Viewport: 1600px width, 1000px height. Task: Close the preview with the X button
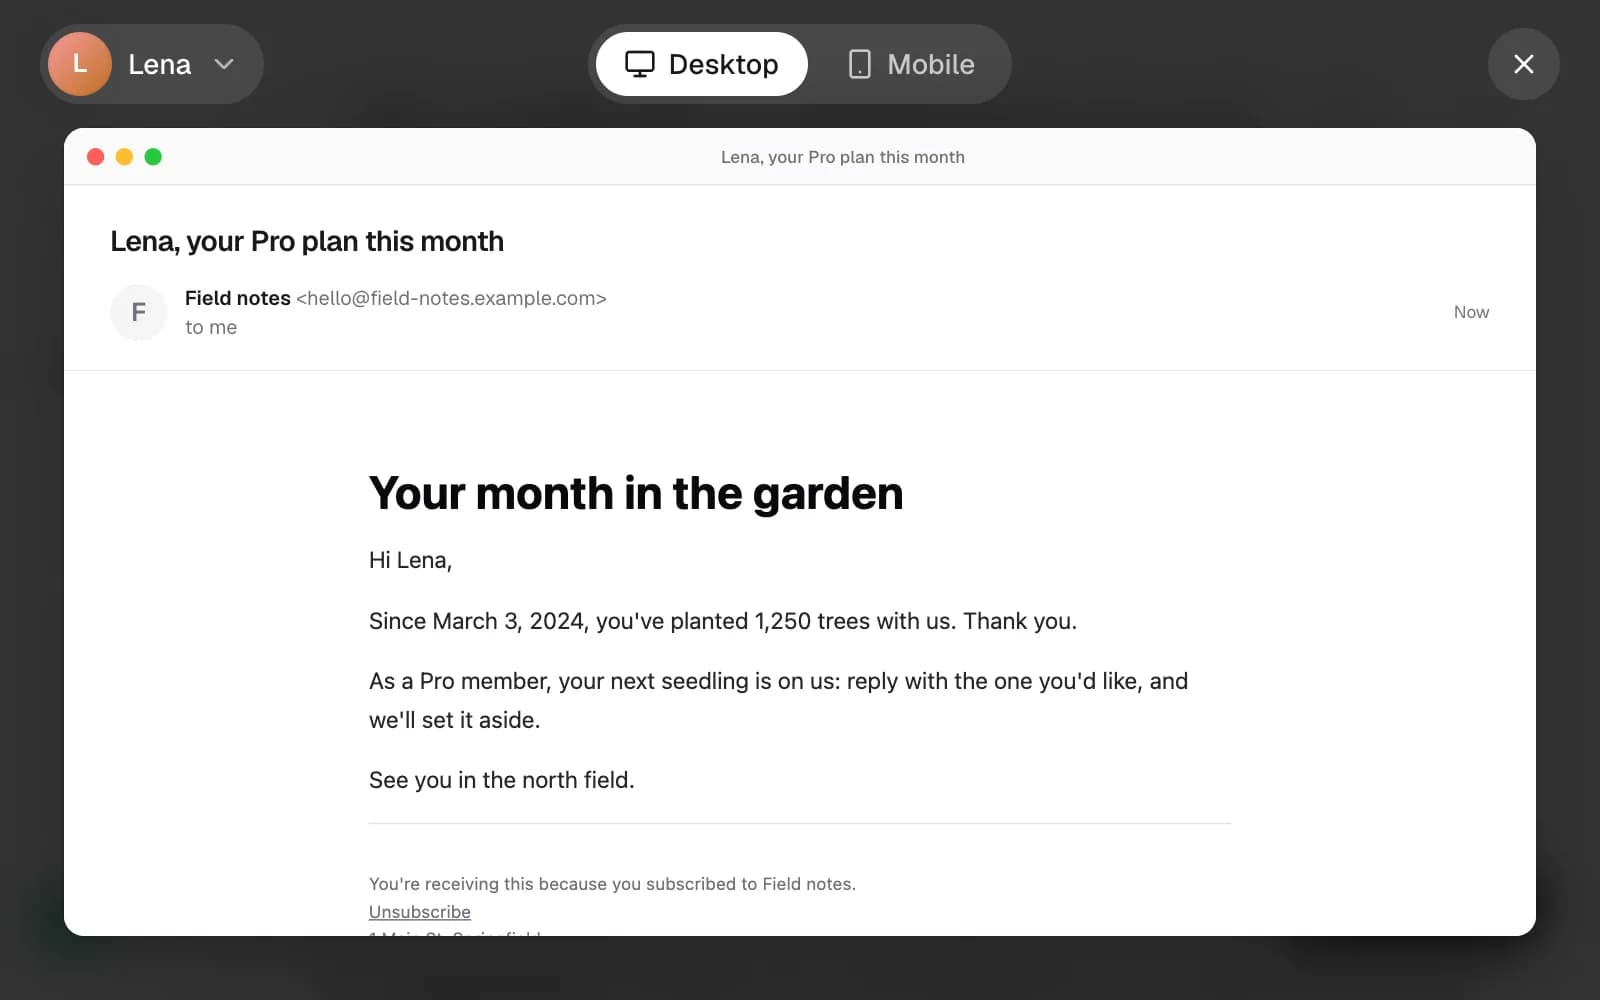tap(1524, 64)
